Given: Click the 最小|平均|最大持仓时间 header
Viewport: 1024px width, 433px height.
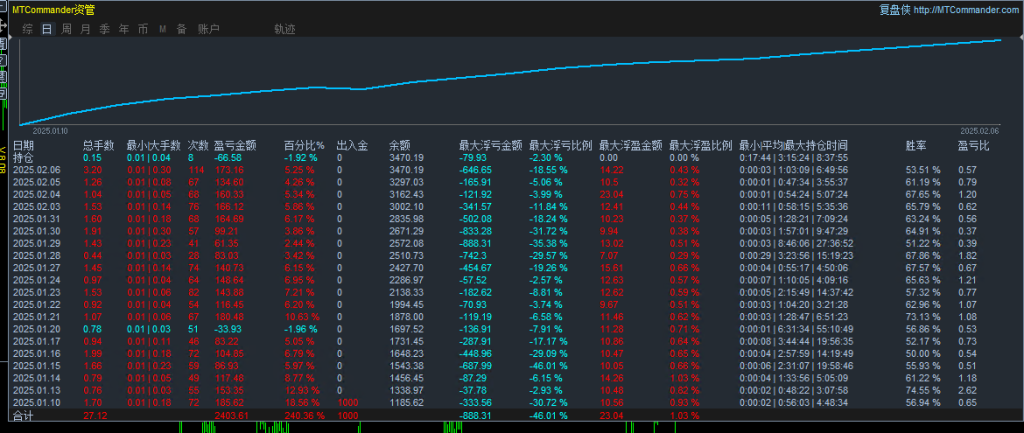Looking at the screenshot, I should click(793, 146).
